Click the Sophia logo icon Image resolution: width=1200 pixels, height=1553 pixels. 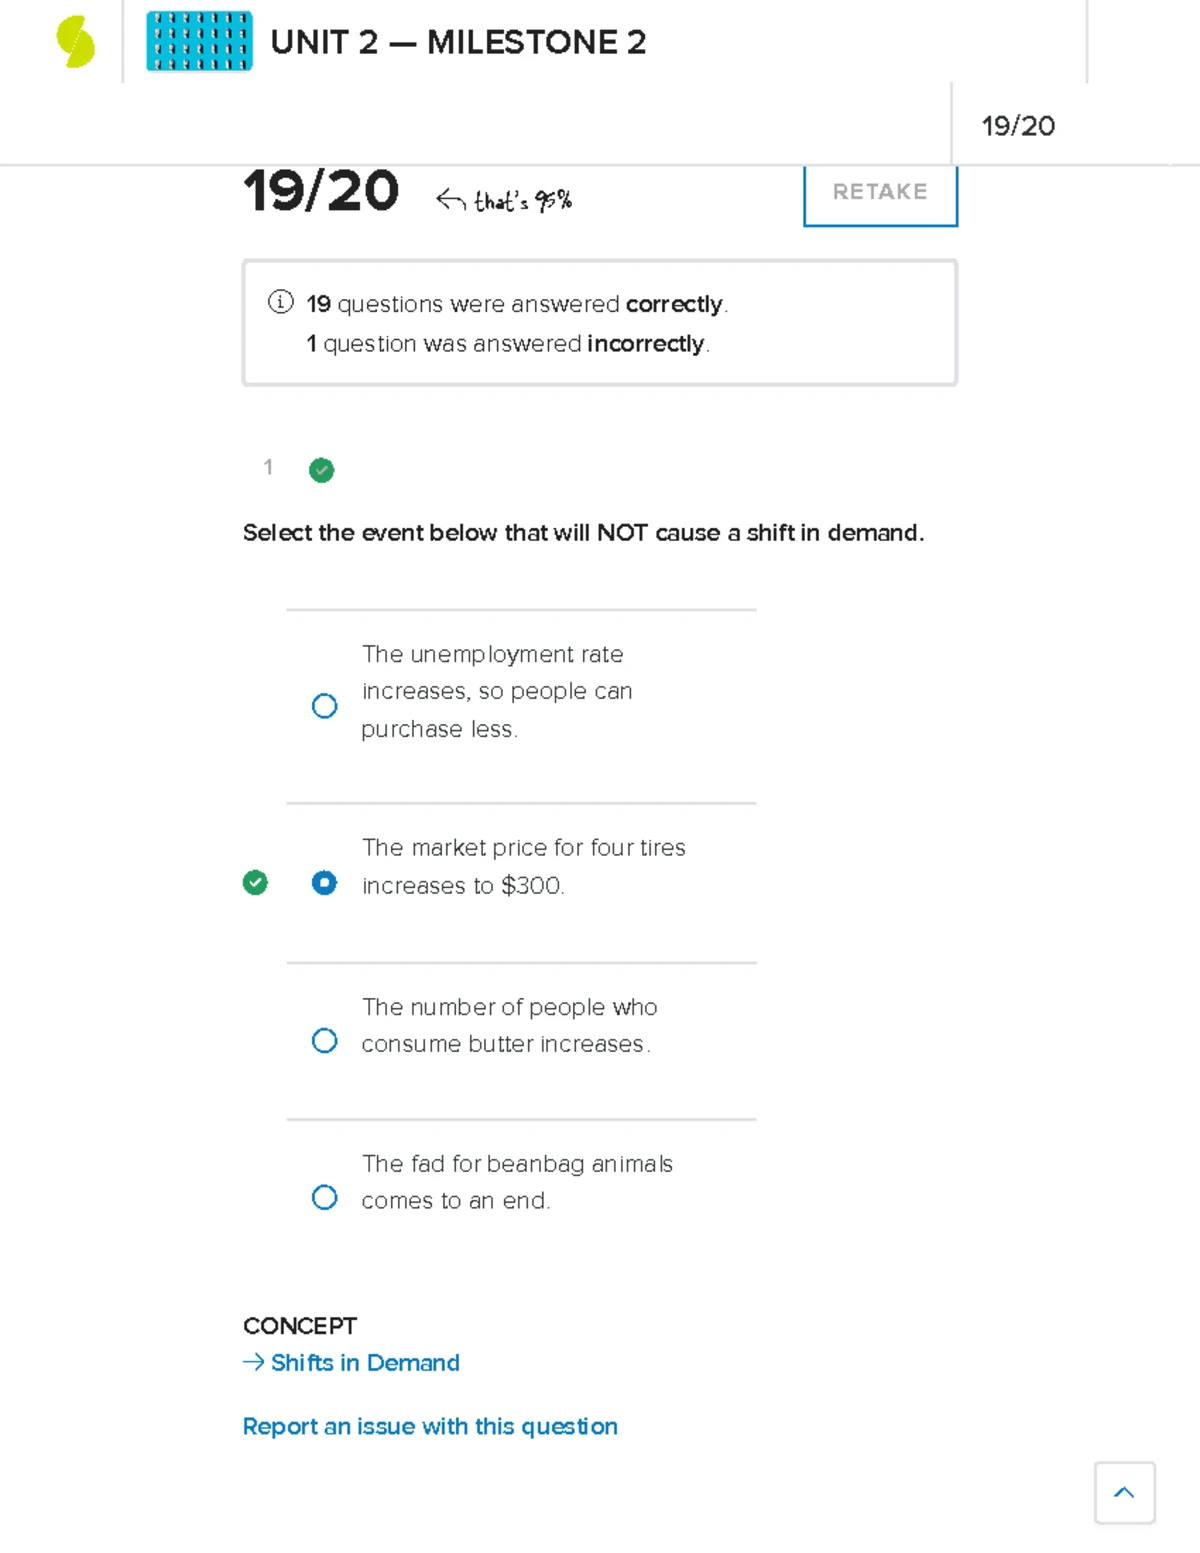click(x=75, y=42)
